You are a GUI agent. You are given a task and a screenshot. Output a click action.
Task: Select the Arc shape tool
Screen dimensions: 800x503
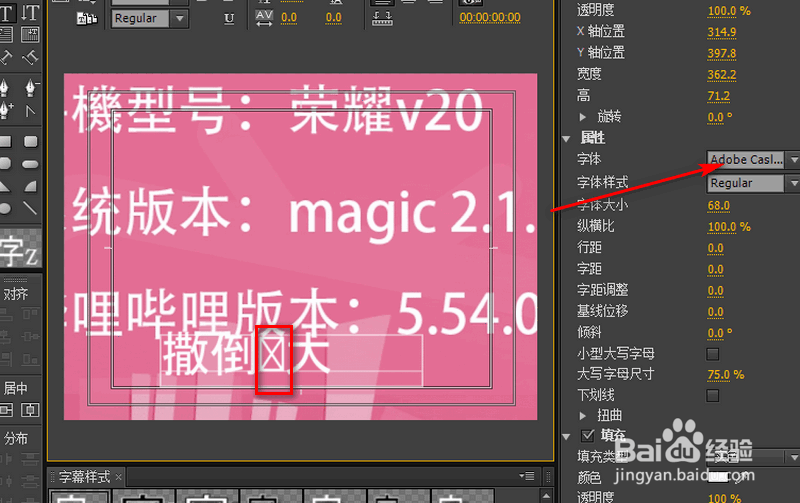pos(31,186)
